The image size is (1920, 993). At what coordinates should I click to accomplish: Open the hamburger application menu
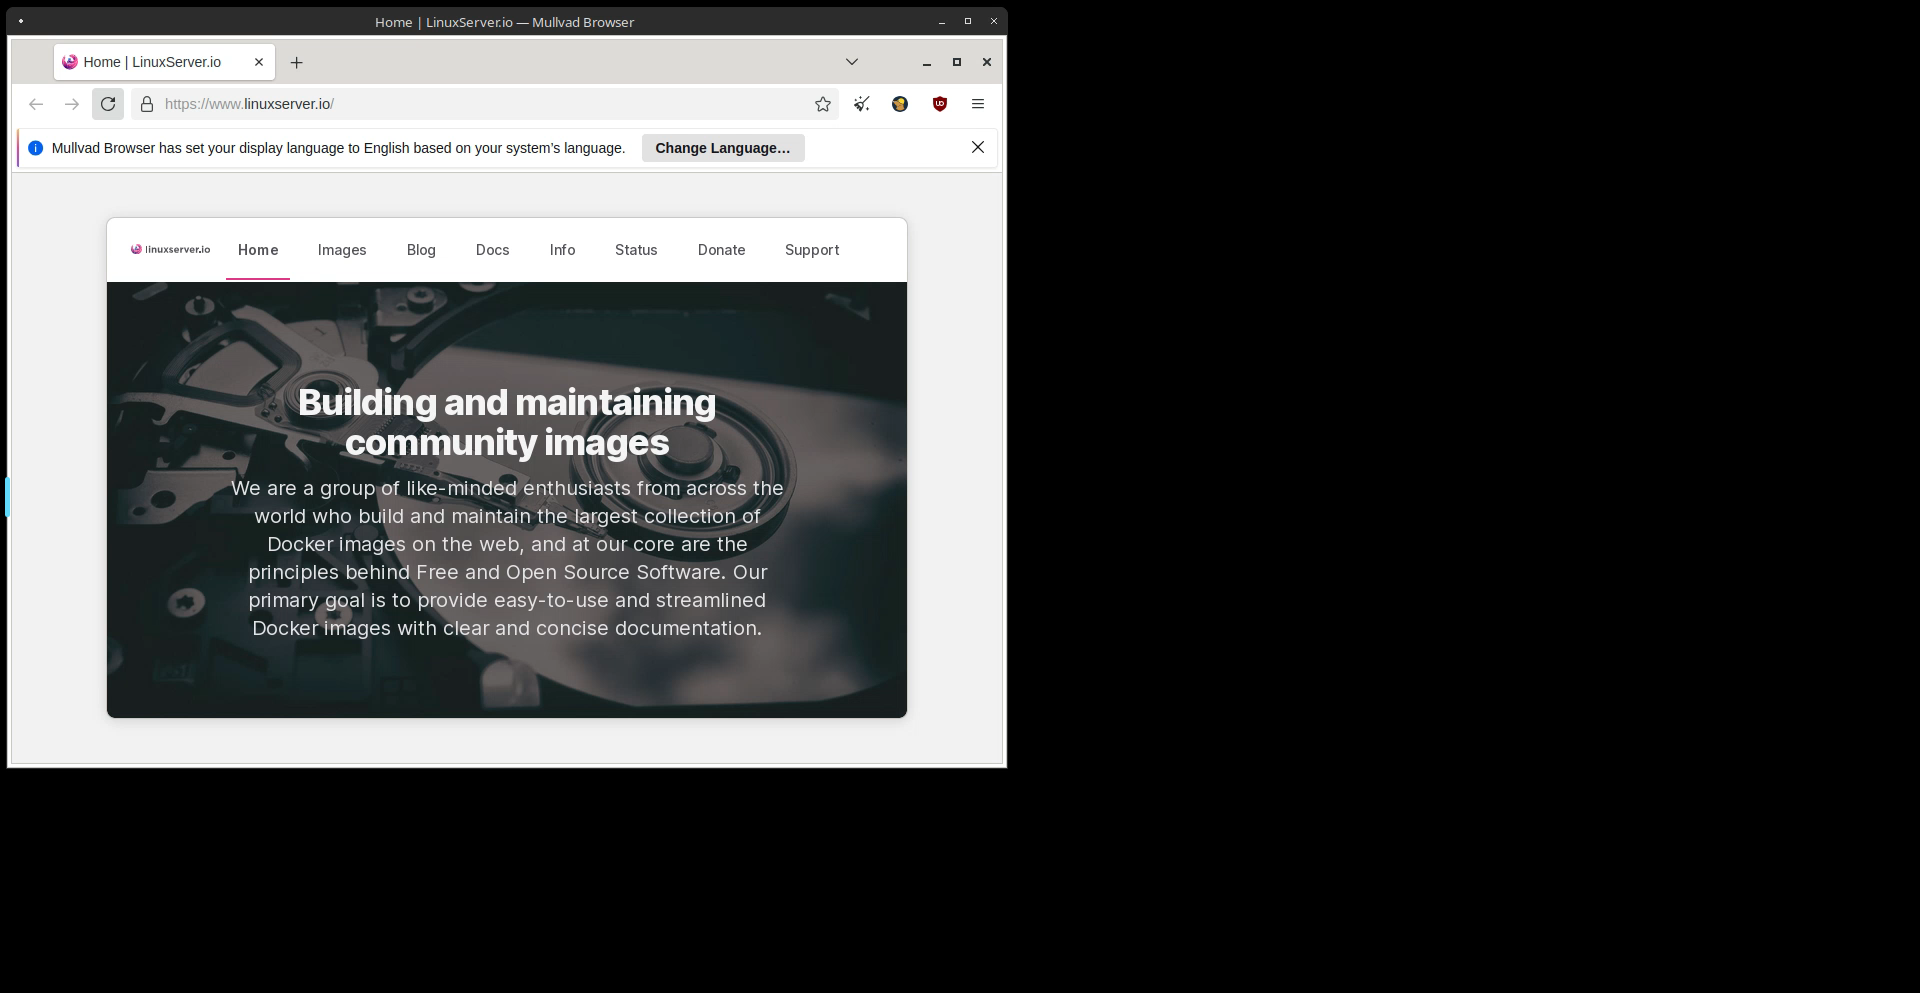pos(978,104)
